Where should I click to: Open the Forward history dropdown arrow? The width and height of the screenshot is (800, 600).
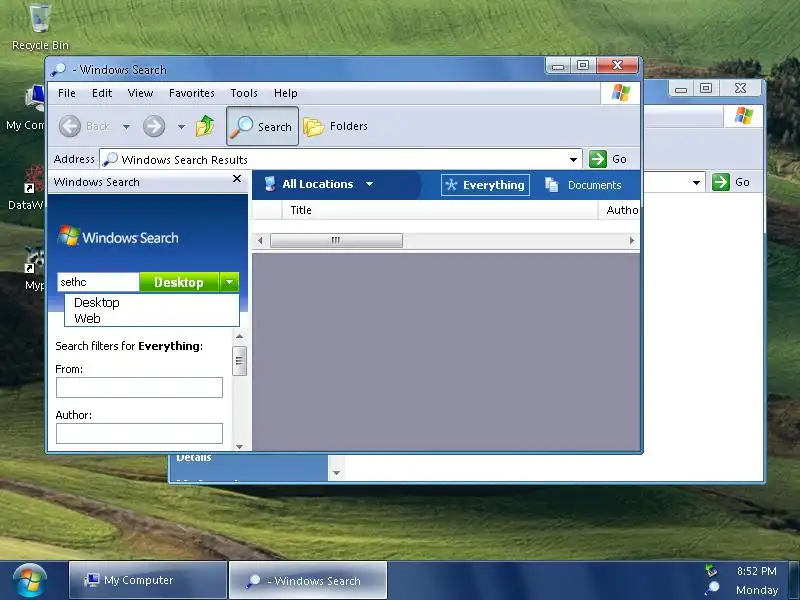181,127
